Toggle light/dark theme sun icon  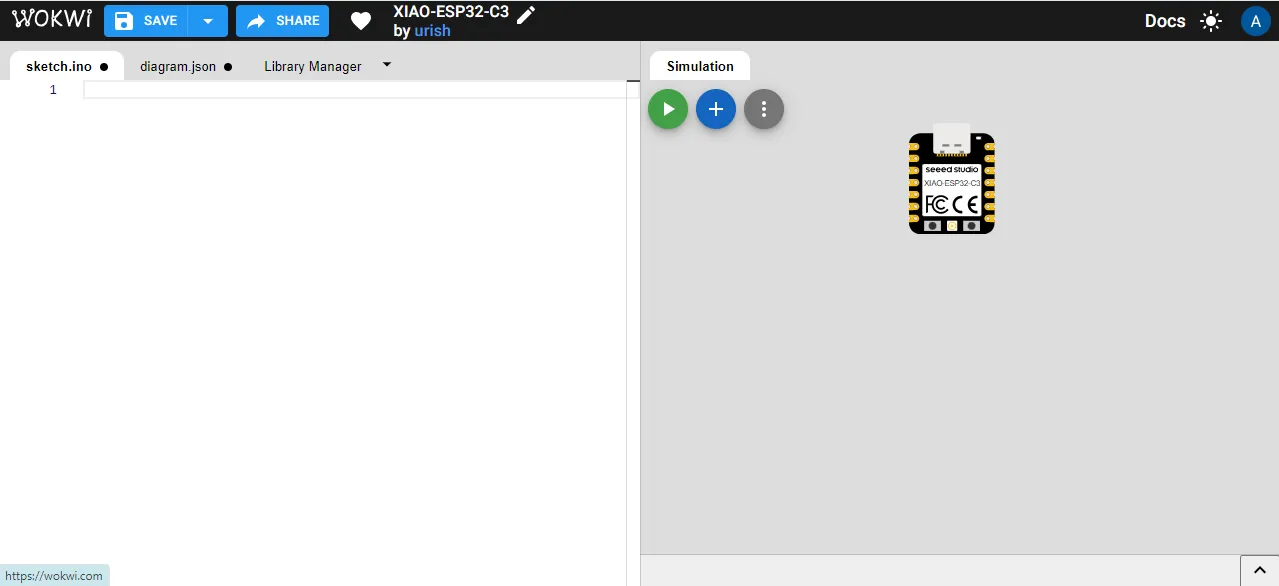1211,21
